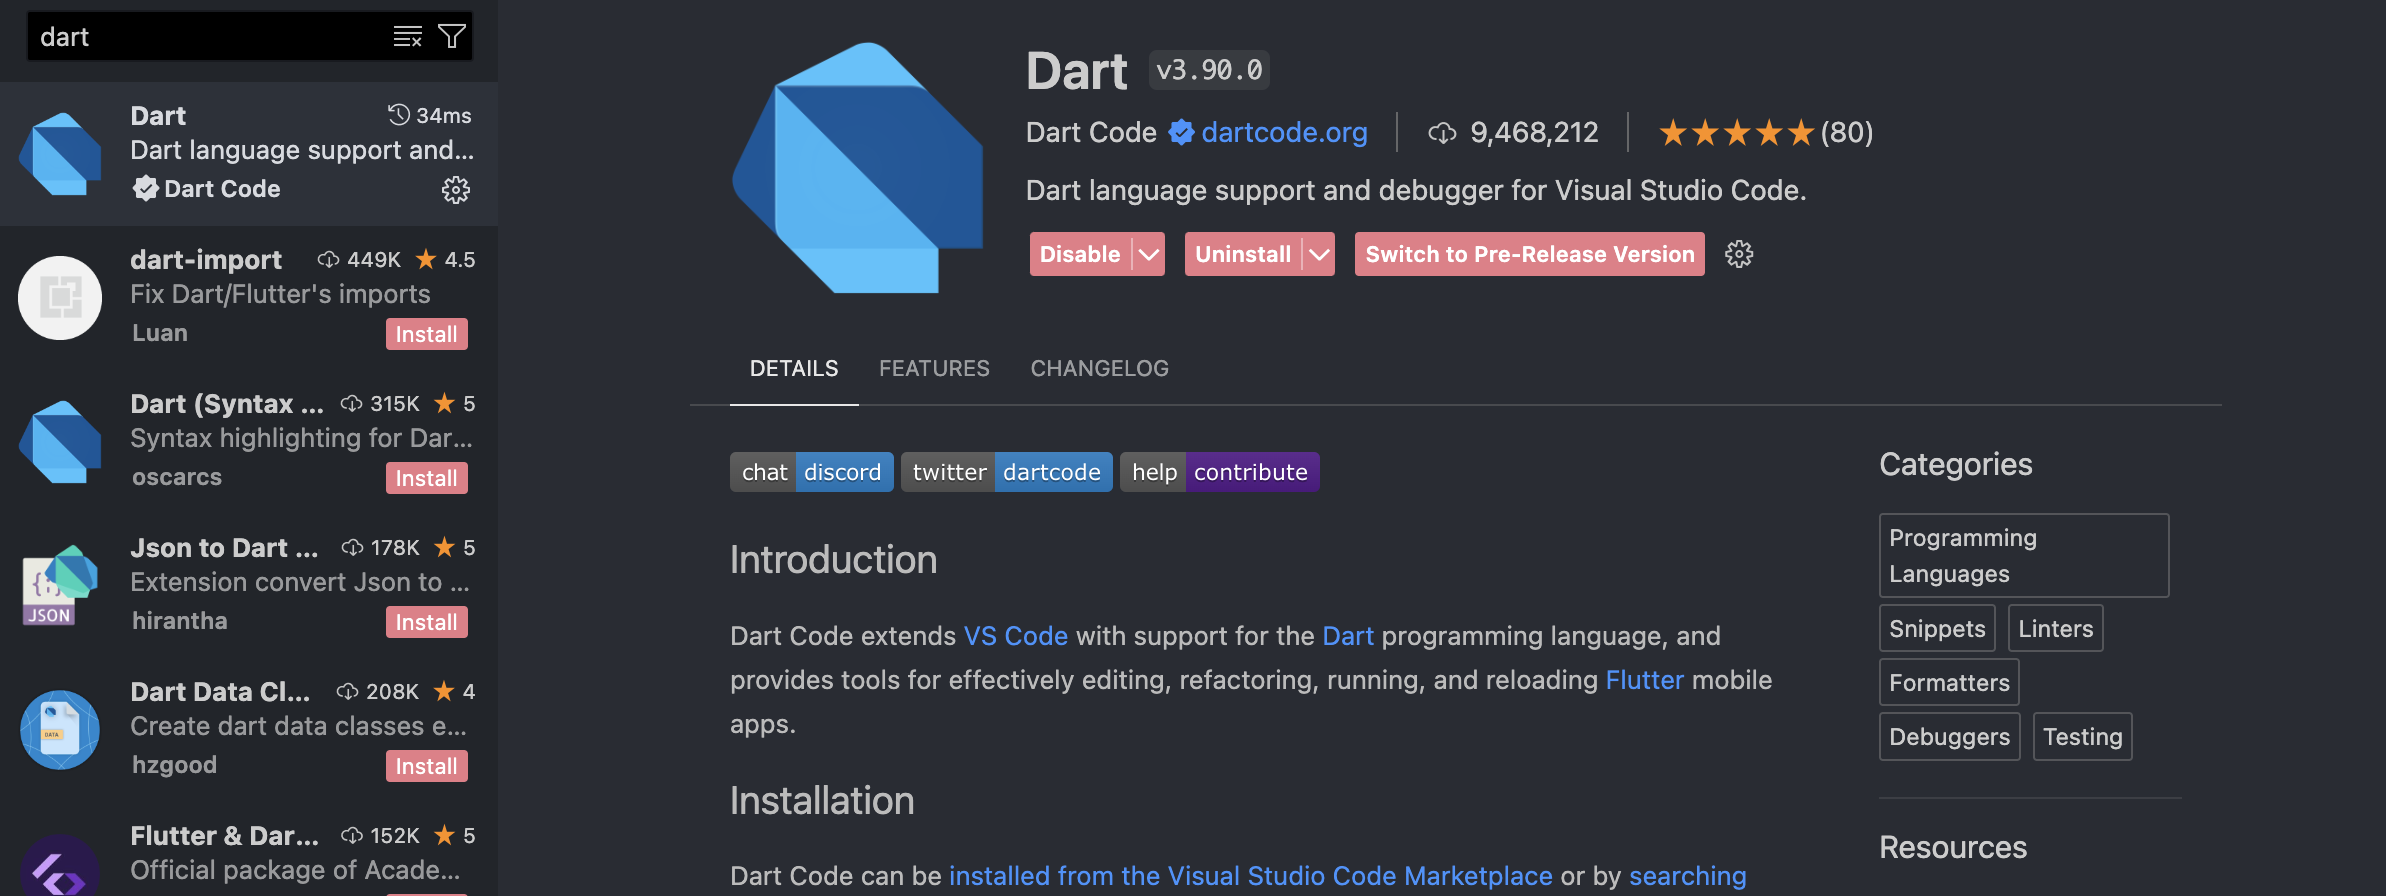
Task: Click the Json to Dart extension icon
Action: point(60,586)
